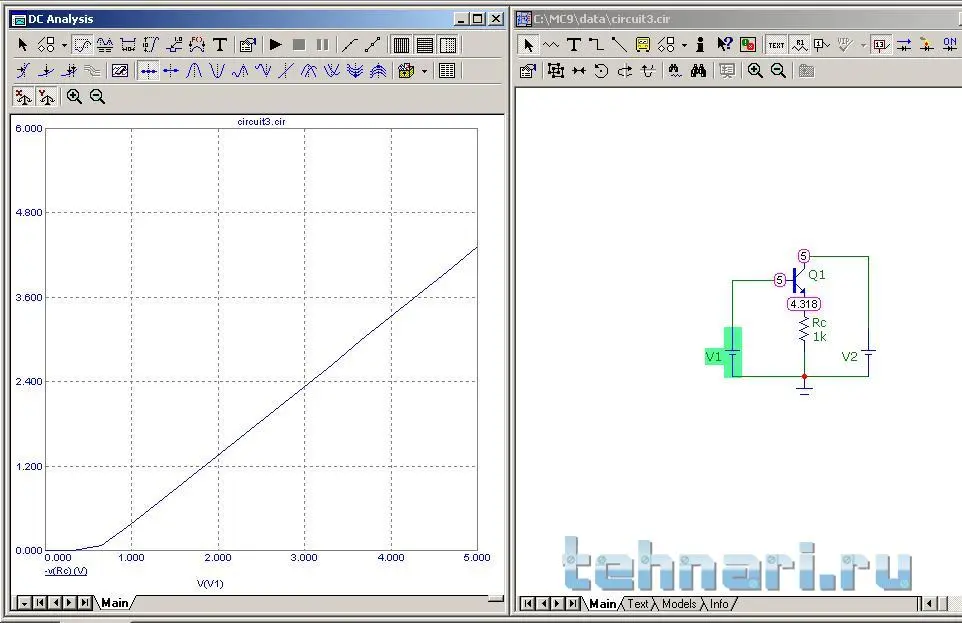962x623 pixels.
Task: Toggle node voltages display icon labeled 13
Action: [881, 45]
